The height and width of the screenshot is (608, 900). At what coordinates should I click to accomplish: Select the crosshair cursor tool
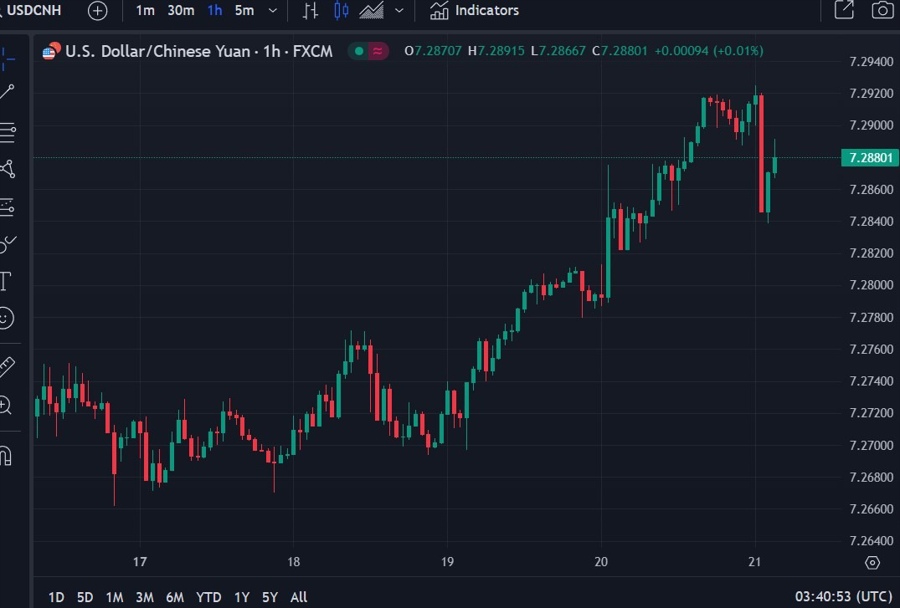7,59
